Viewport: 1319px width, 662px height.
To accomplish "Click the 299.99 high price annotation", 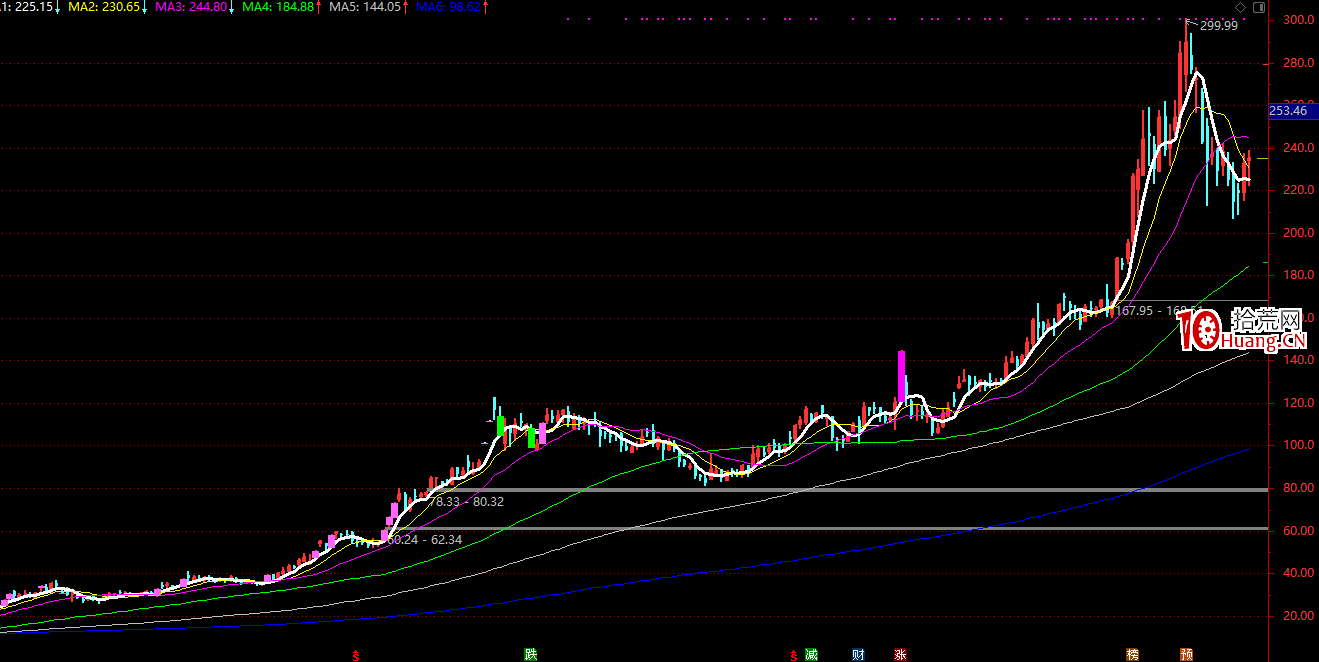I will pyautogui.click(x=1218, y=26).
